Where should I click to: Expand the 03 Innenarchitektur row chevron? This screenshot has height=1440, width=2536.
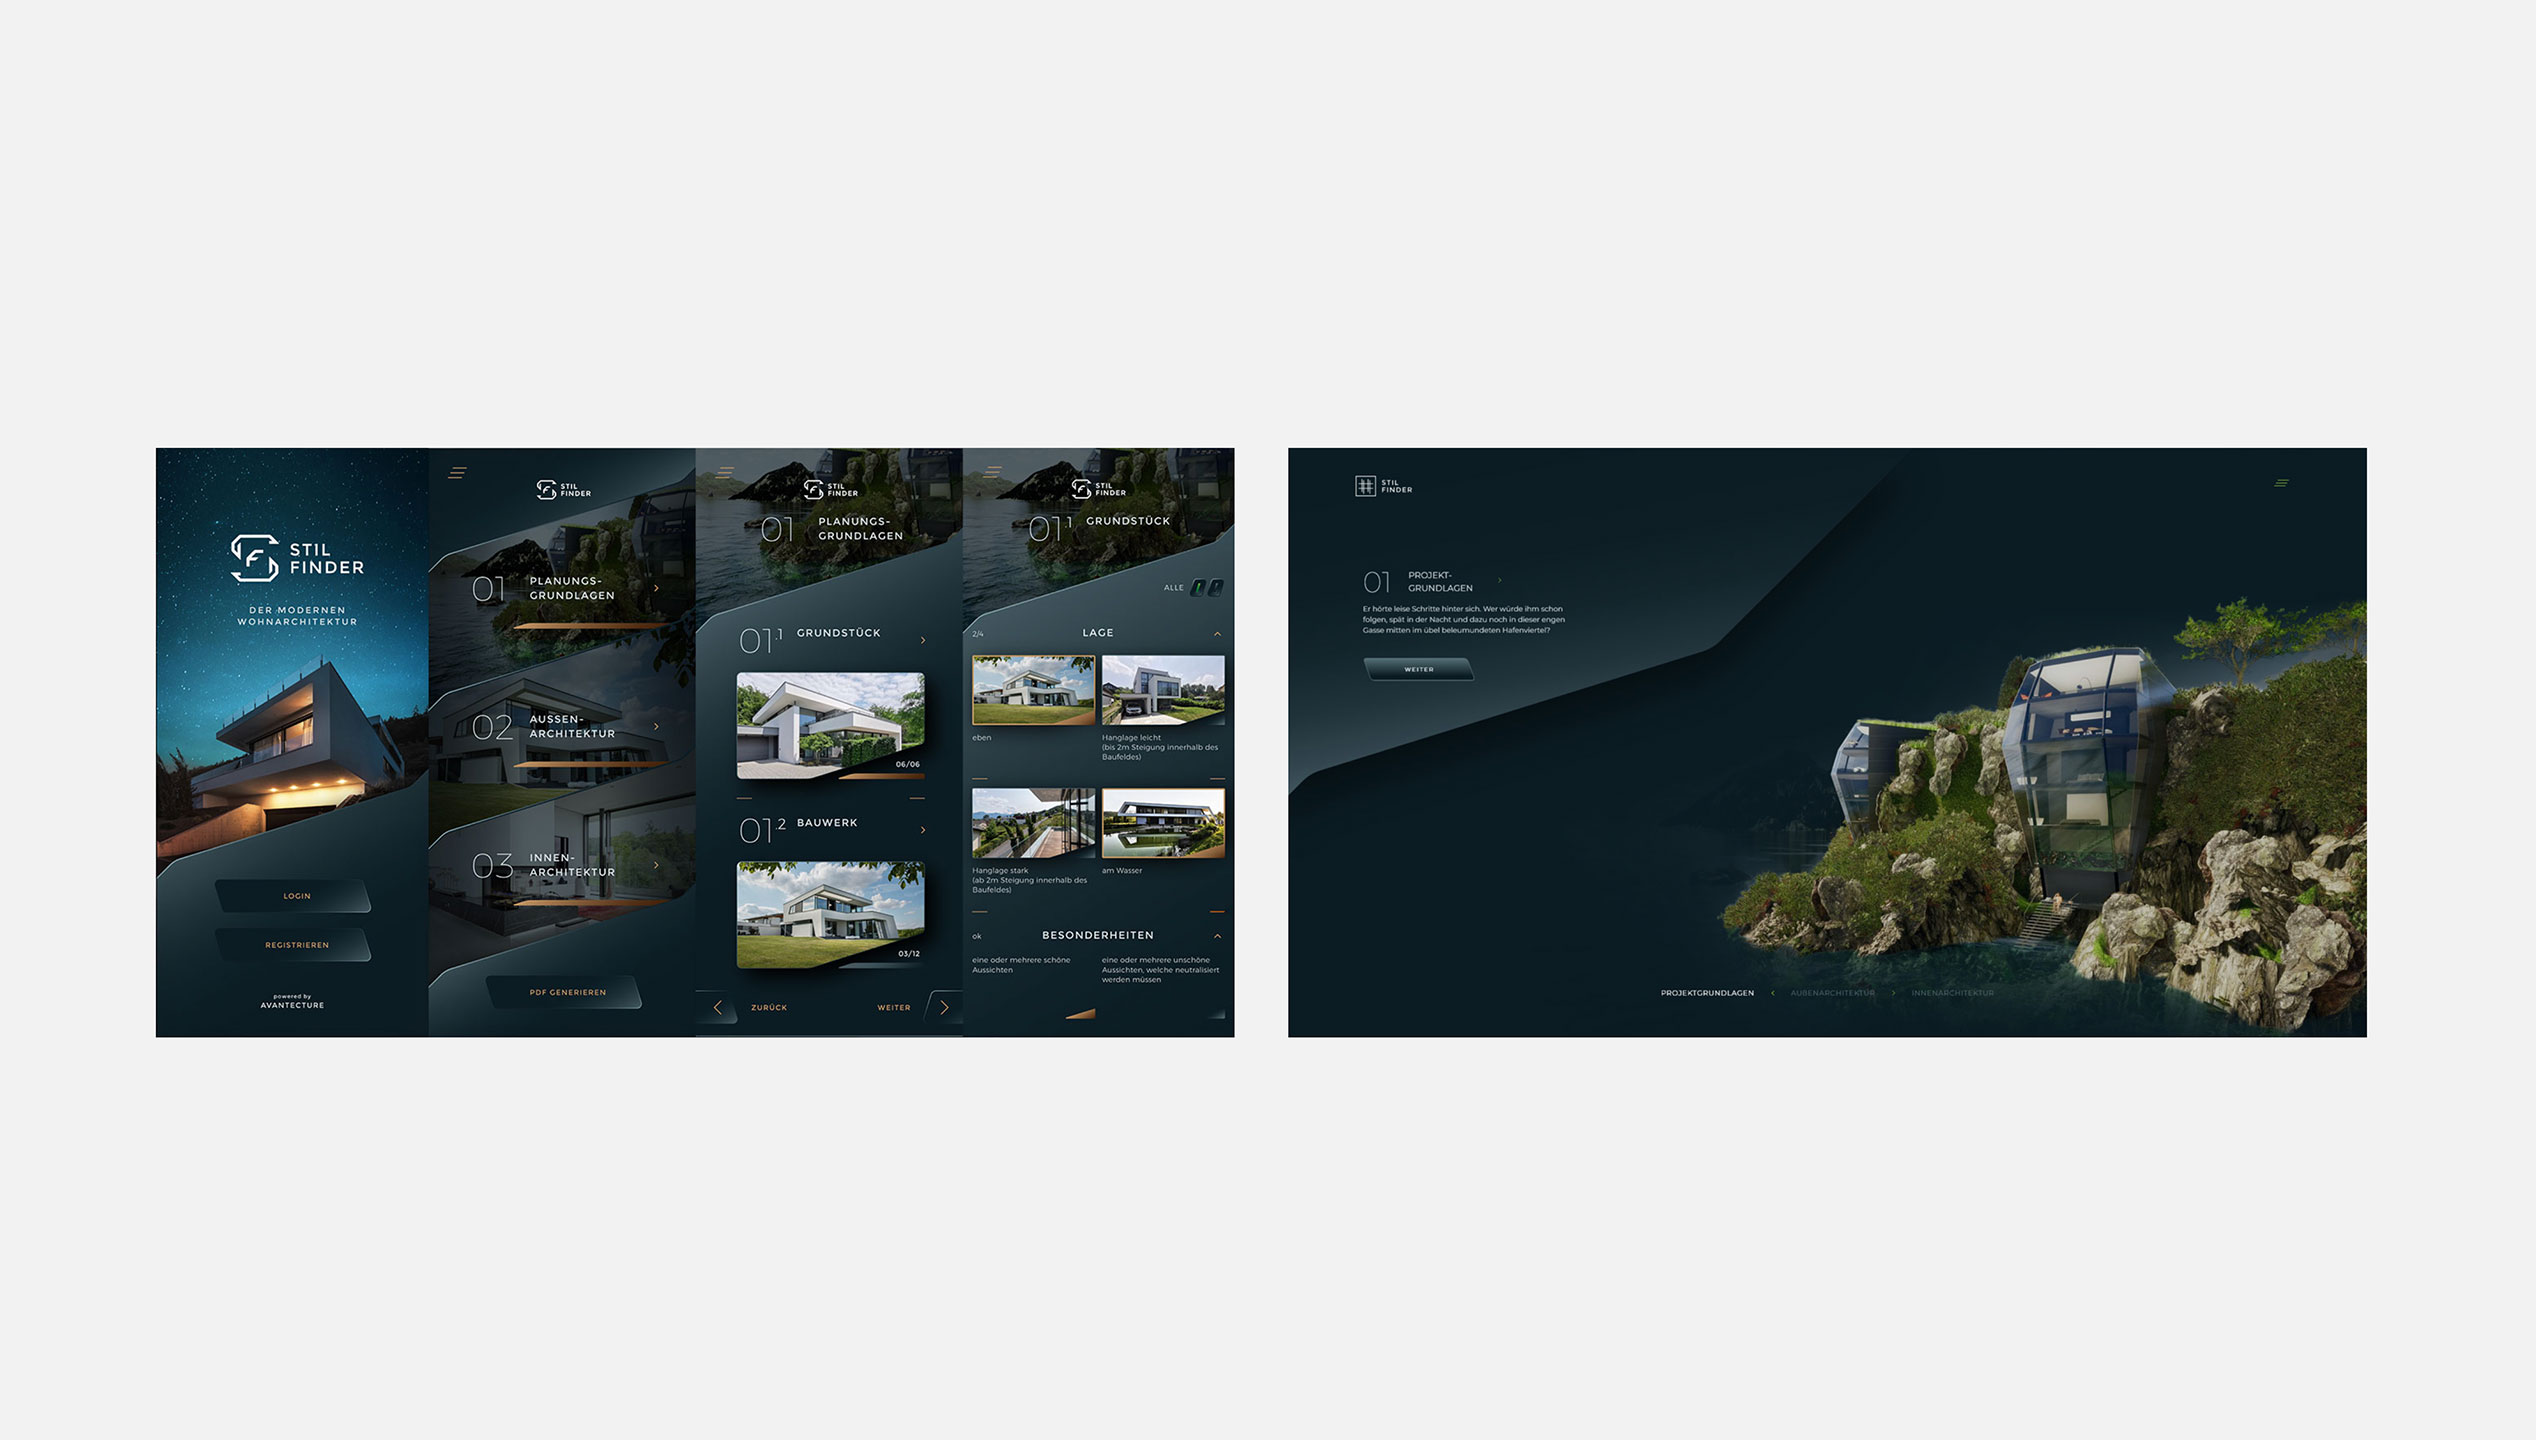(656, 865)
